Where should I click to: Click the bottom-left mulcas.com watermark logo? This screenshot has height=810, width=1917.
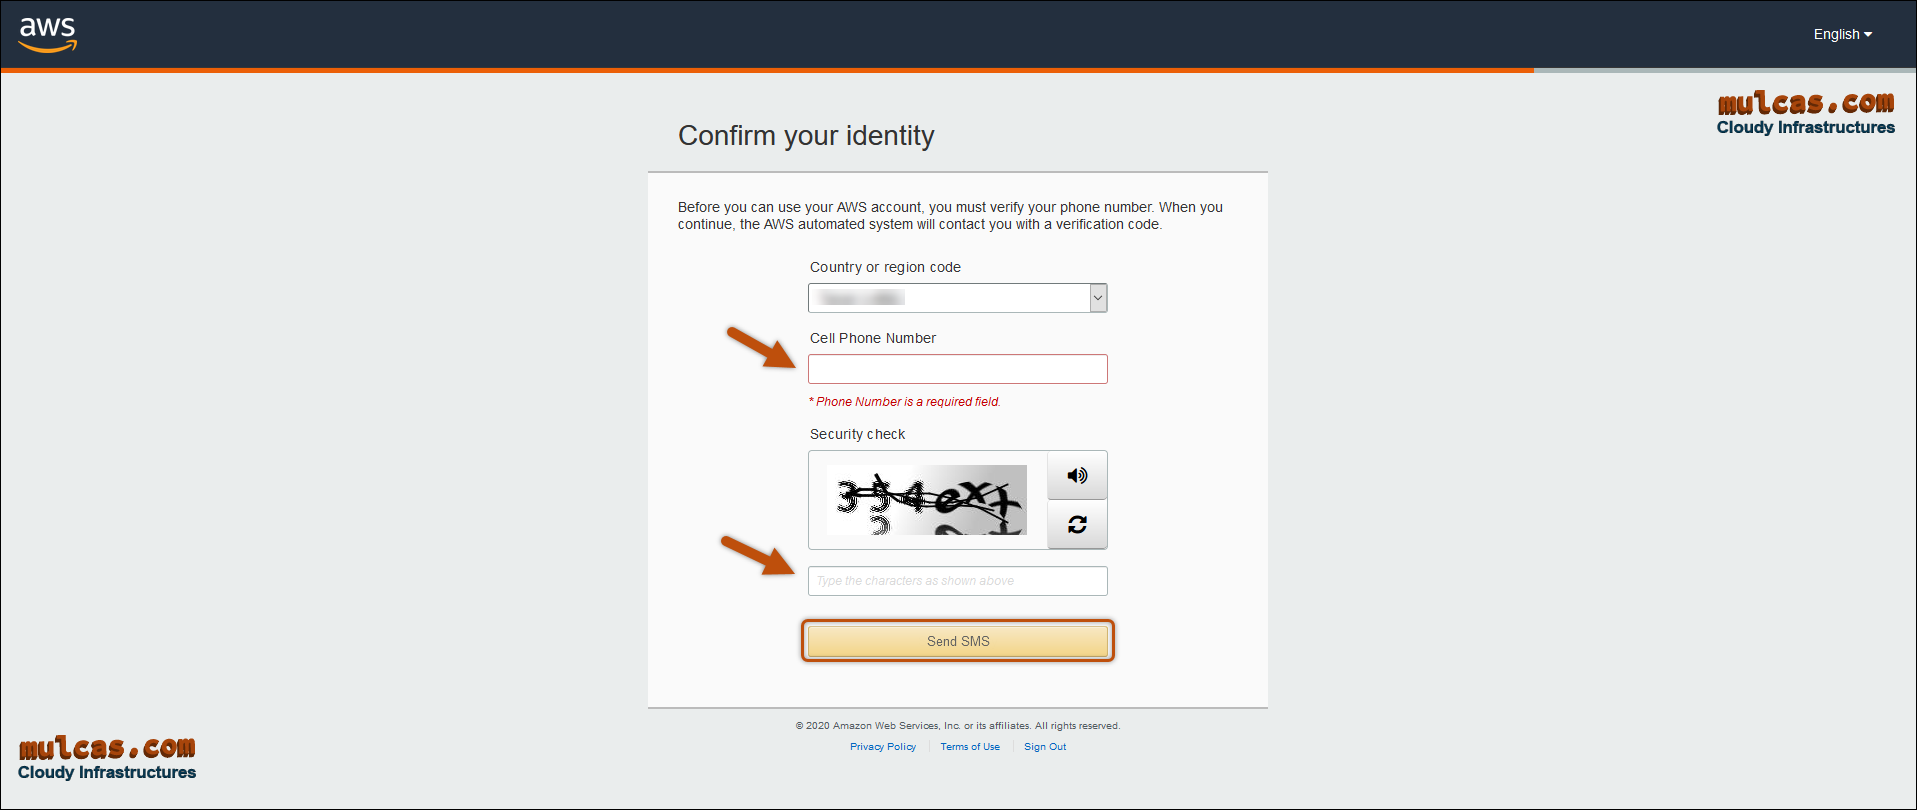(107, 759)
